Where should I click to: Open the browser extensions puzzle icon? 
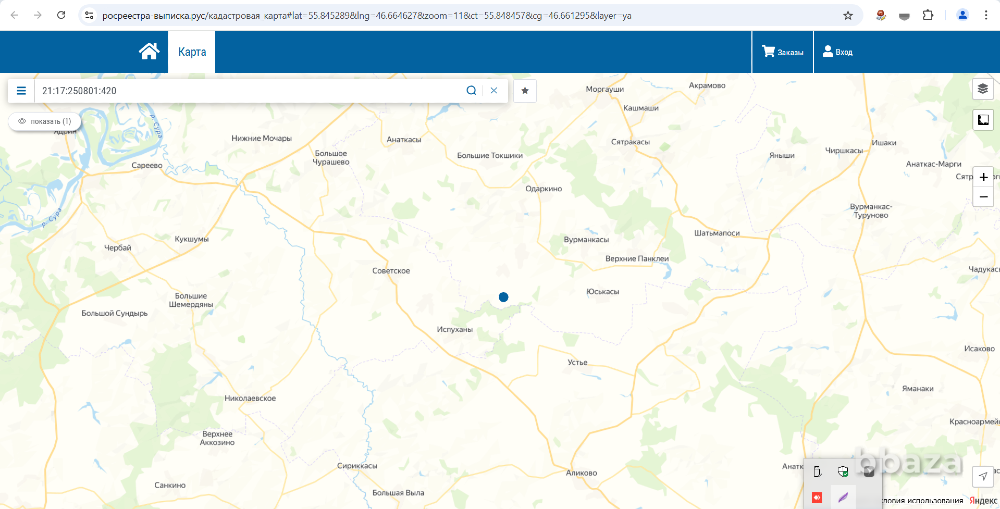coord(927,16)
